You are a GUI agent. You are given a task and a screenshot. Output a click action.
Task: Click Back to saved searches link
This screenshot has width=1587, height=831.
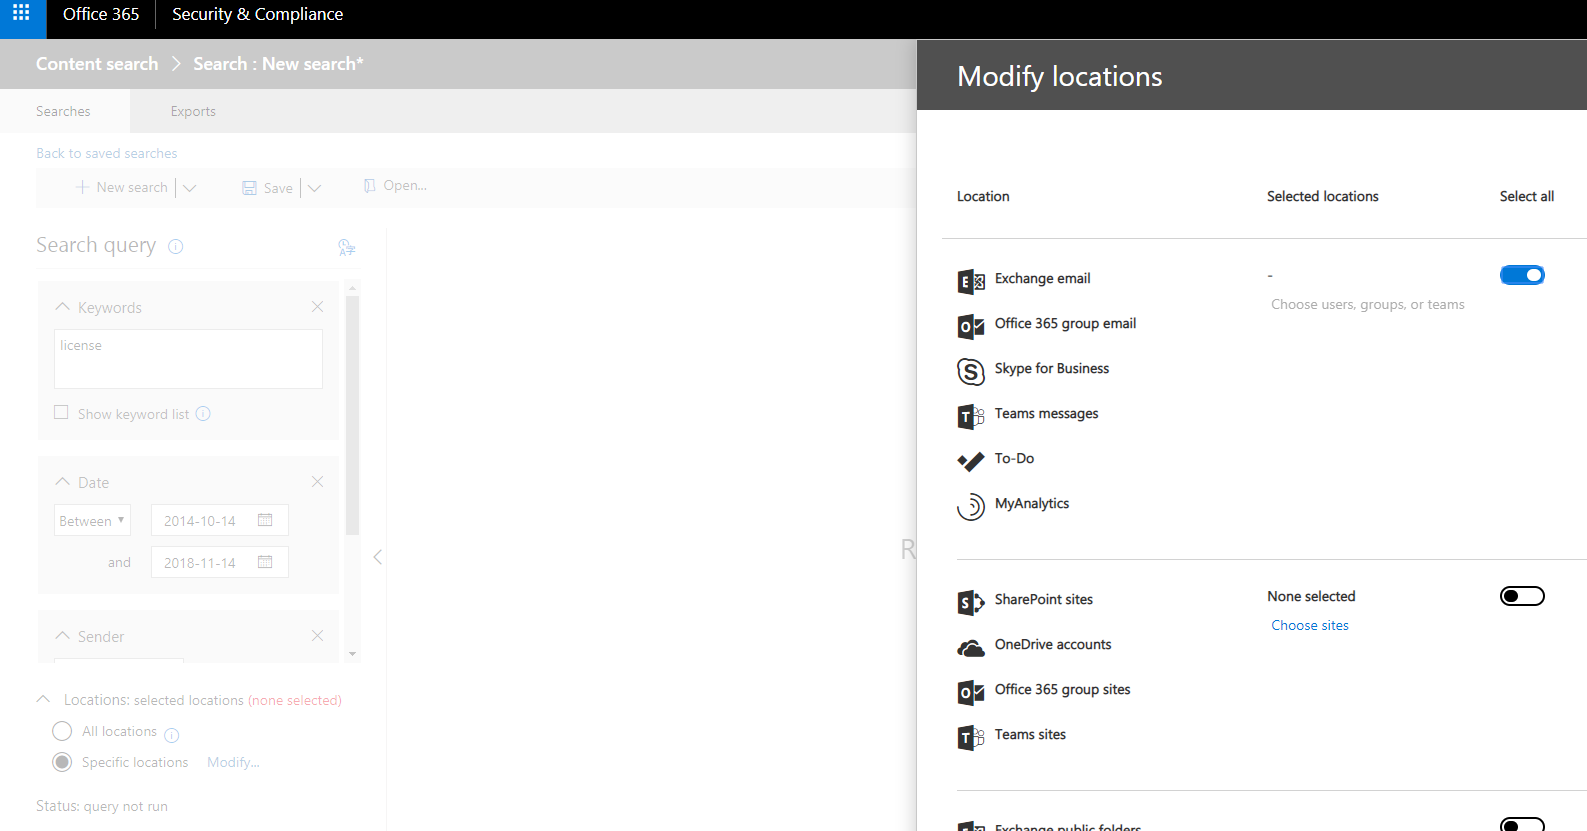(x=106, y=153)
